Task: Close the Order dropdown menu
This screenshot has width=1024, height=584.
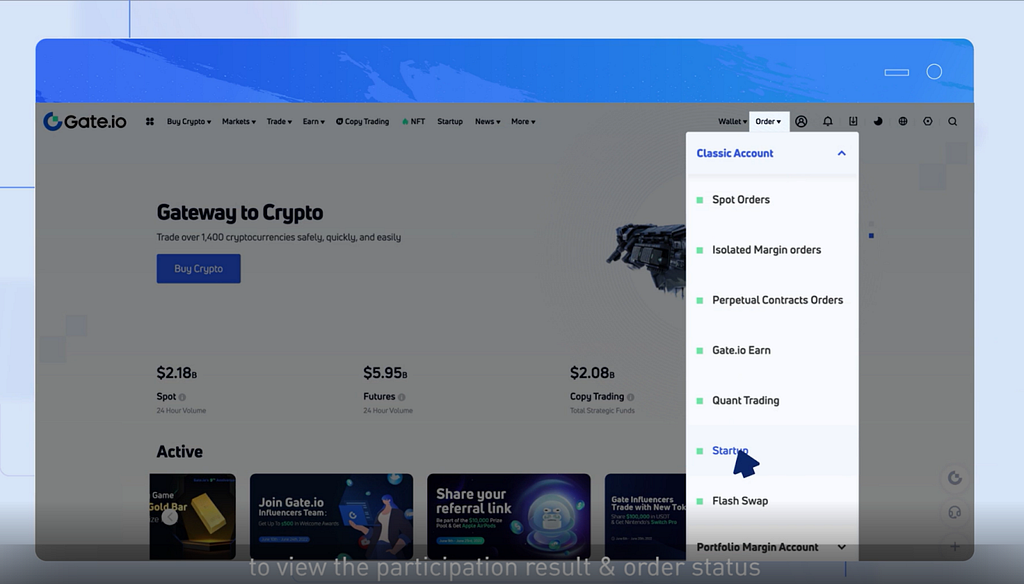Action: click(769, 122)
